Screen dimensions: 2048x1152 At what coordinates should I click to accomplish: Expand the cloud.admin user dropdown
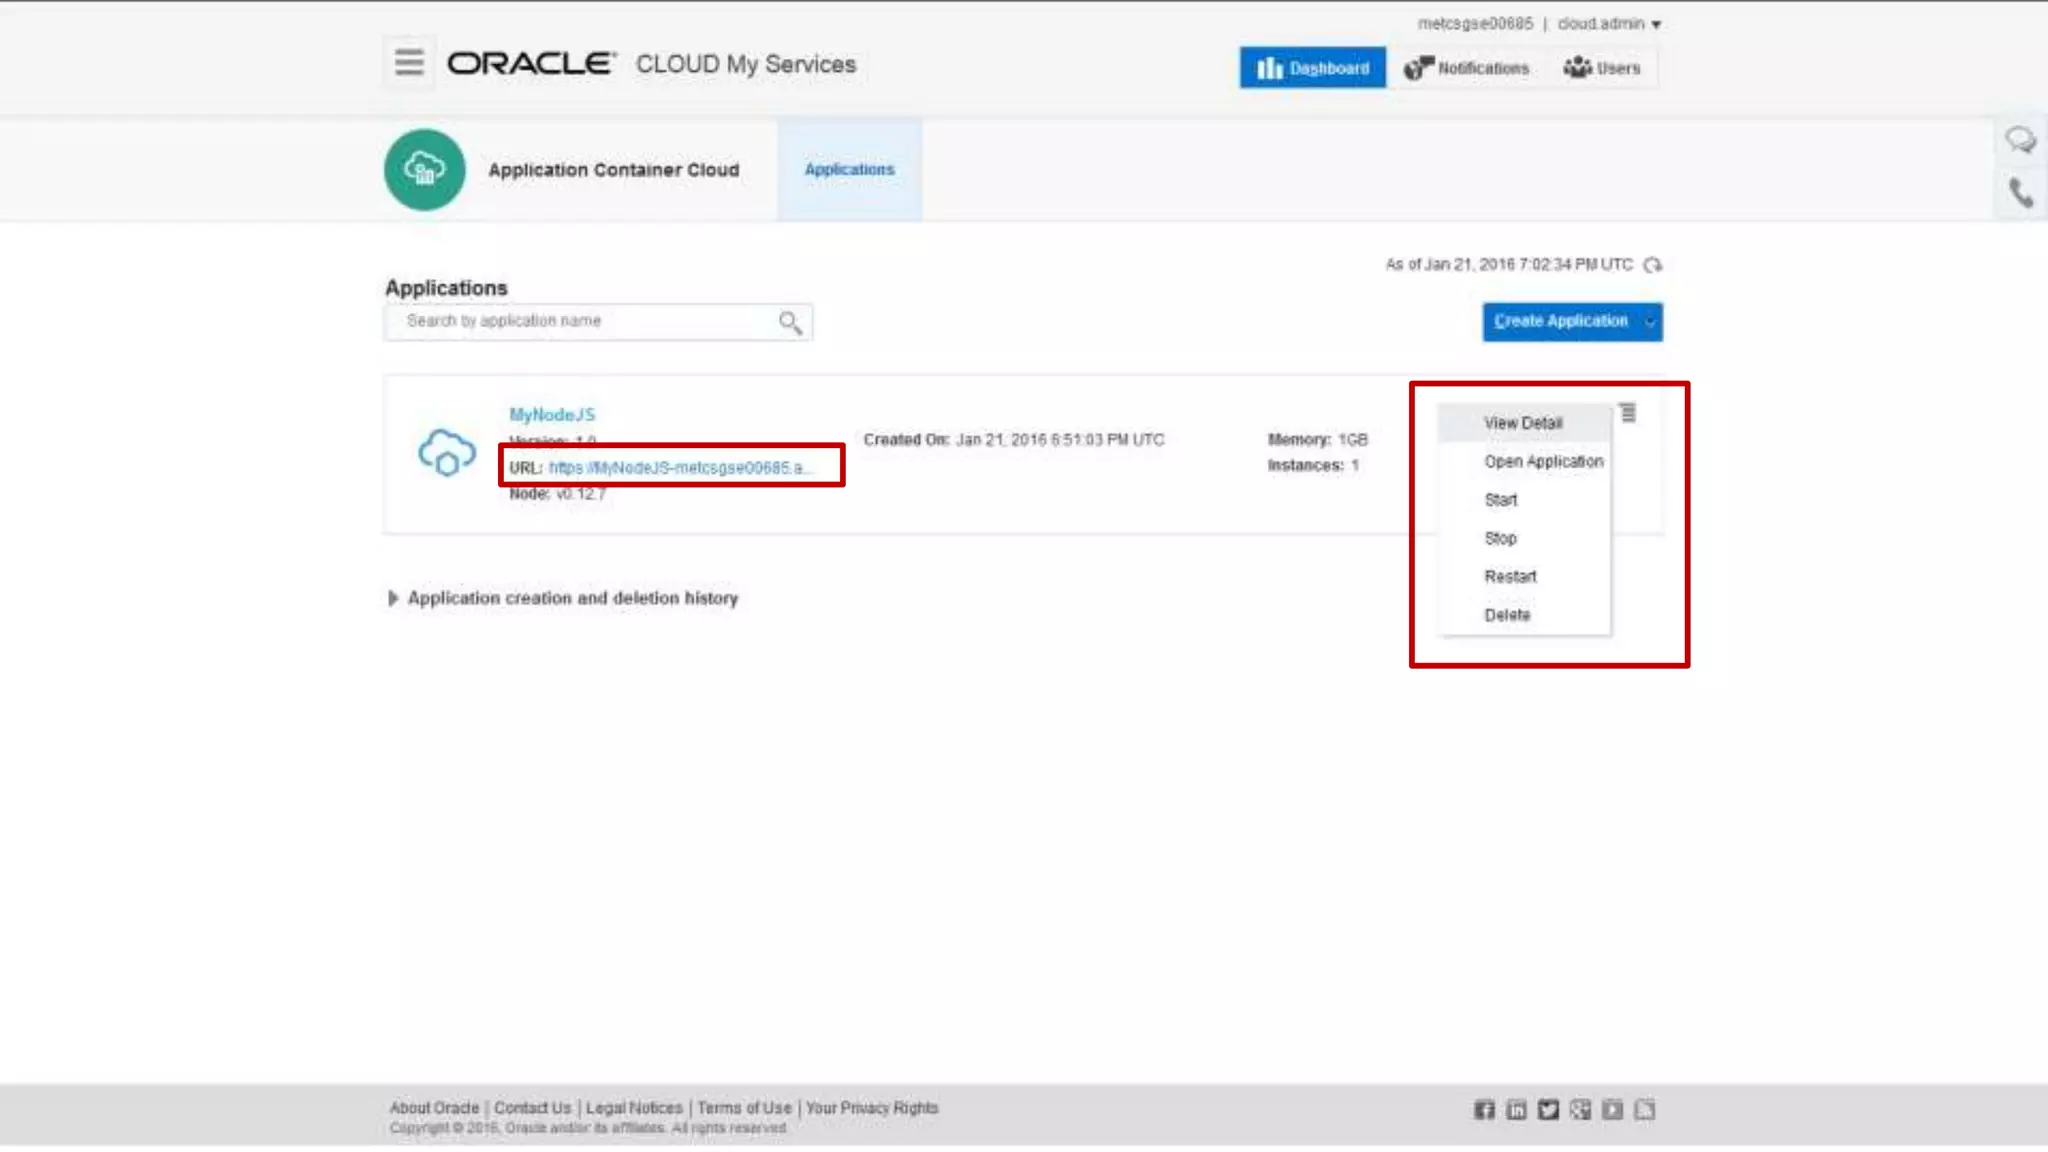tap(1609, 24)
